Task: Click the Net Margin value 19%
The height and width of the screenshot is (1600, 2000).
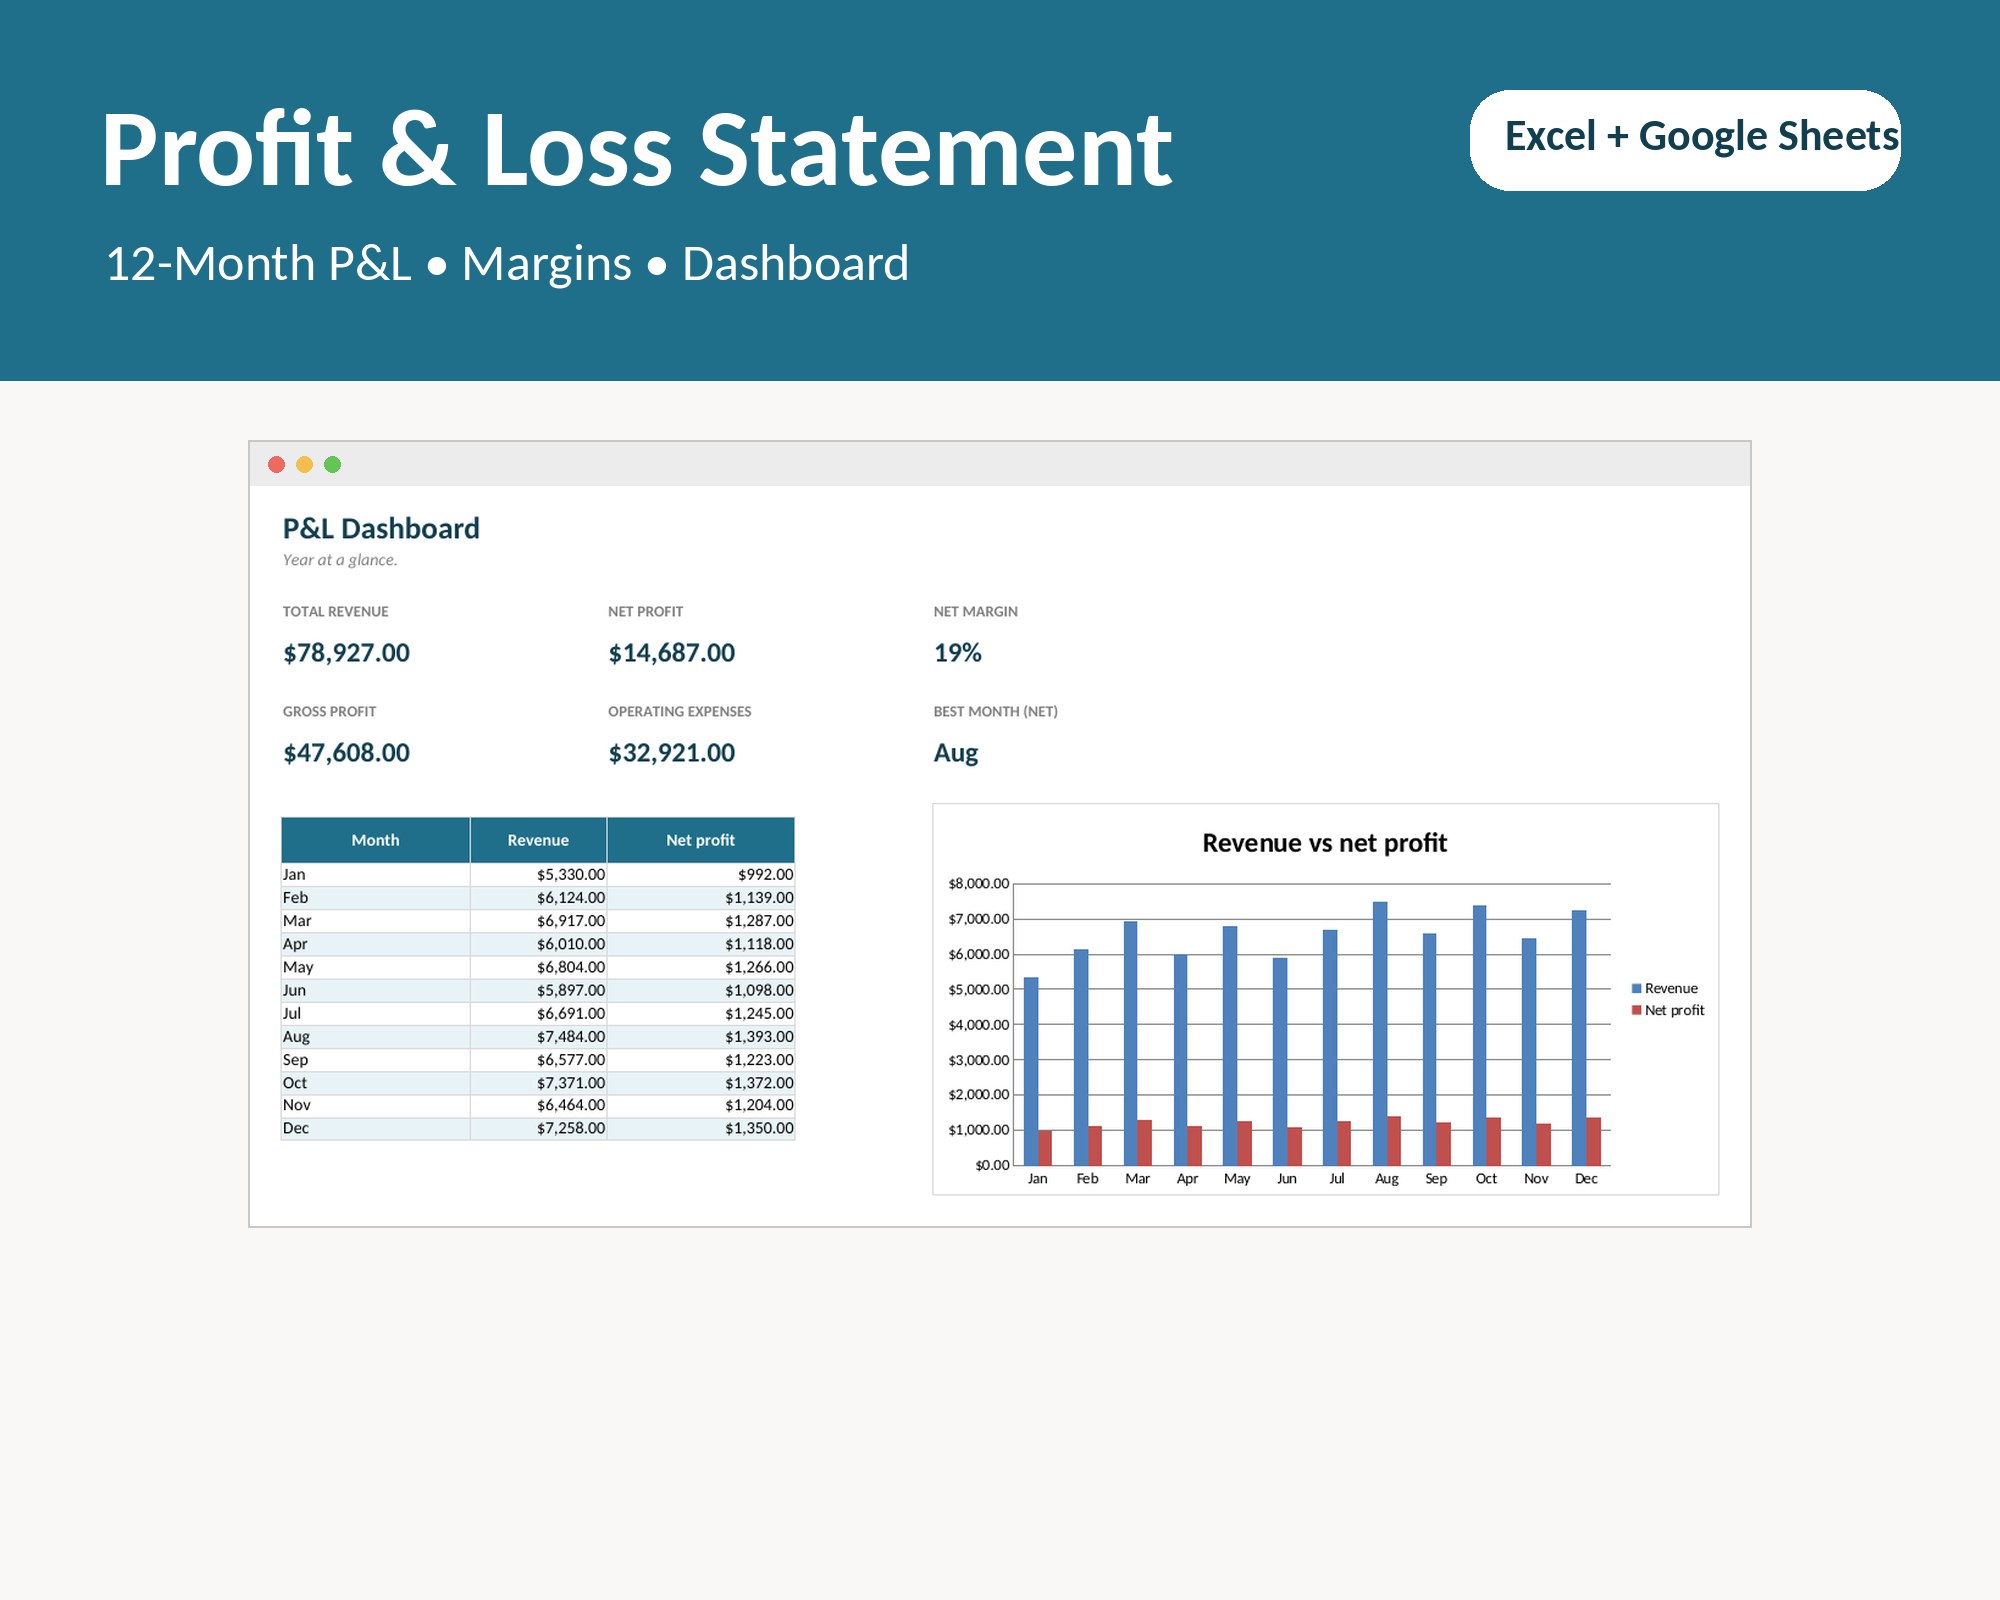Action: pyautogui.click(x=957, y=653)
